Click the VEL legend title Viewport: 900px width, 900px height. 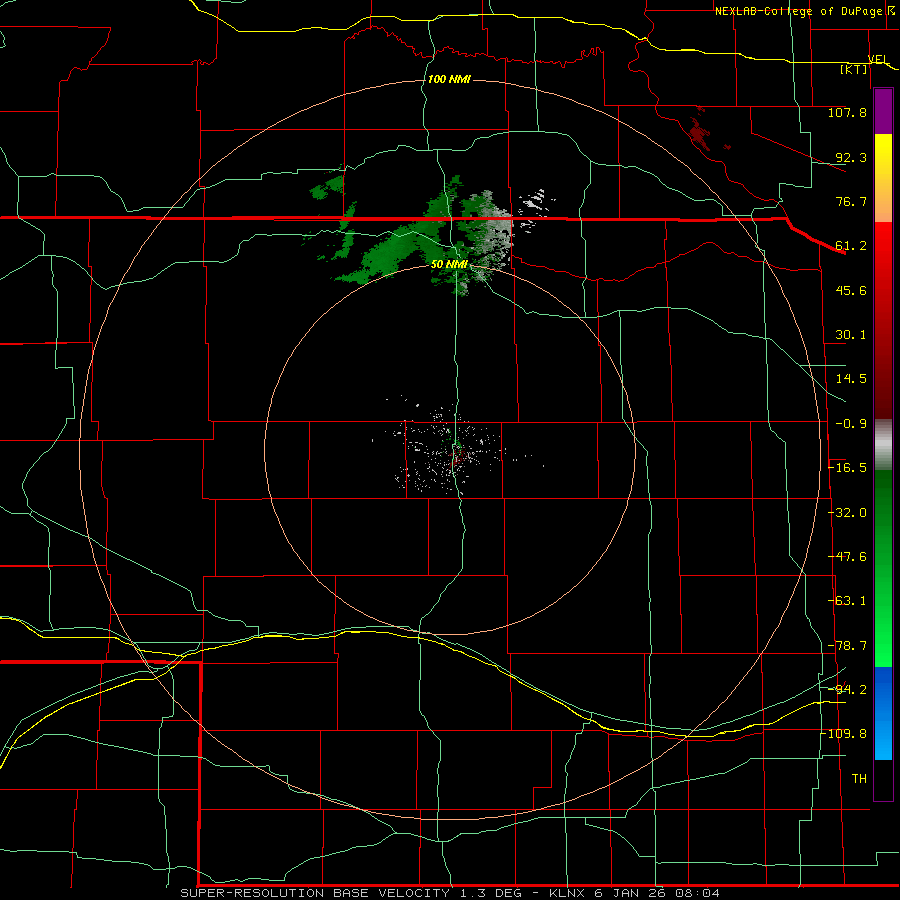point(878,59)
